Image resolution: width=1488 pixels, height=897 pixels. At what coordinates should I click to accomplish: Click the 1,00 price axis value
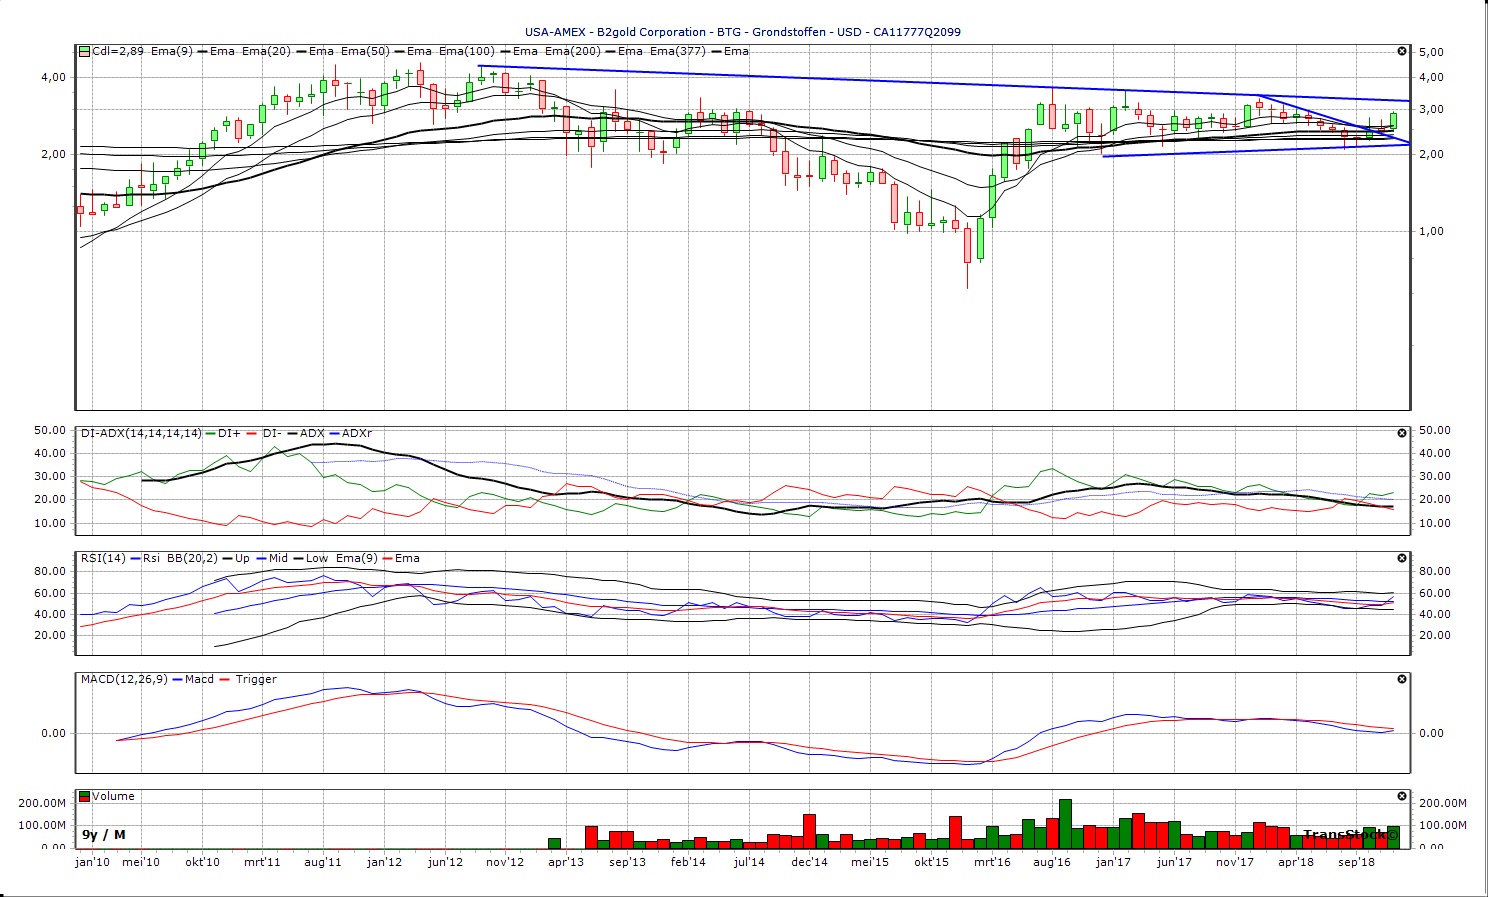(x=1432, y=231)
